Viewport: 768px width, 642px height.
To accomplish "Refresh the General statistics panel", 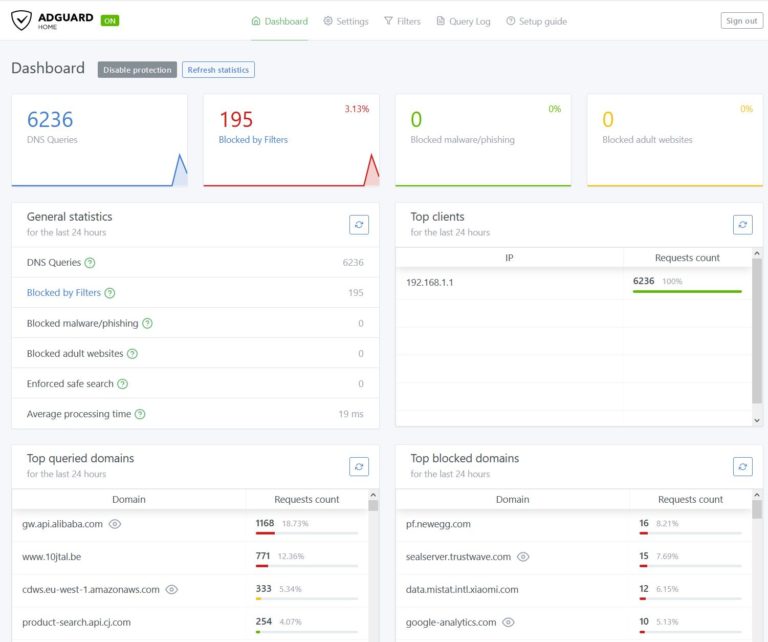I will (359, 225).
